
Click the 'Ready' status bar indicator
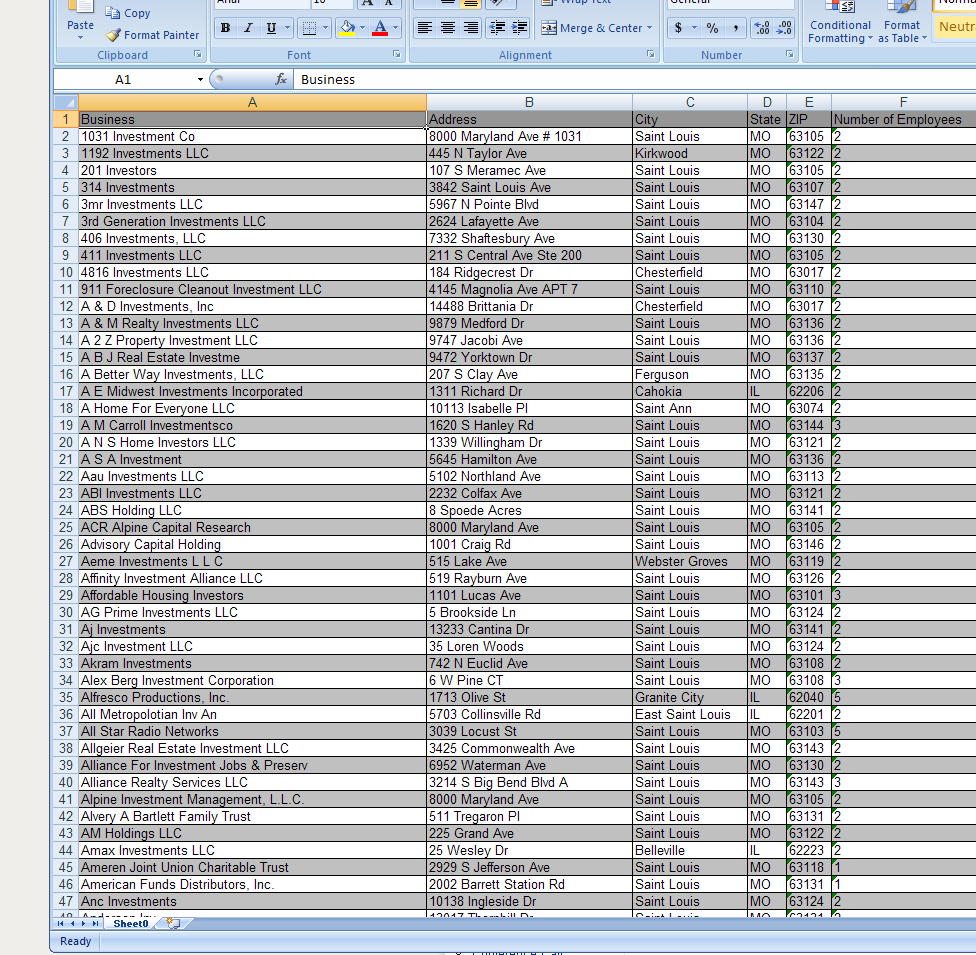click(75, 941)
